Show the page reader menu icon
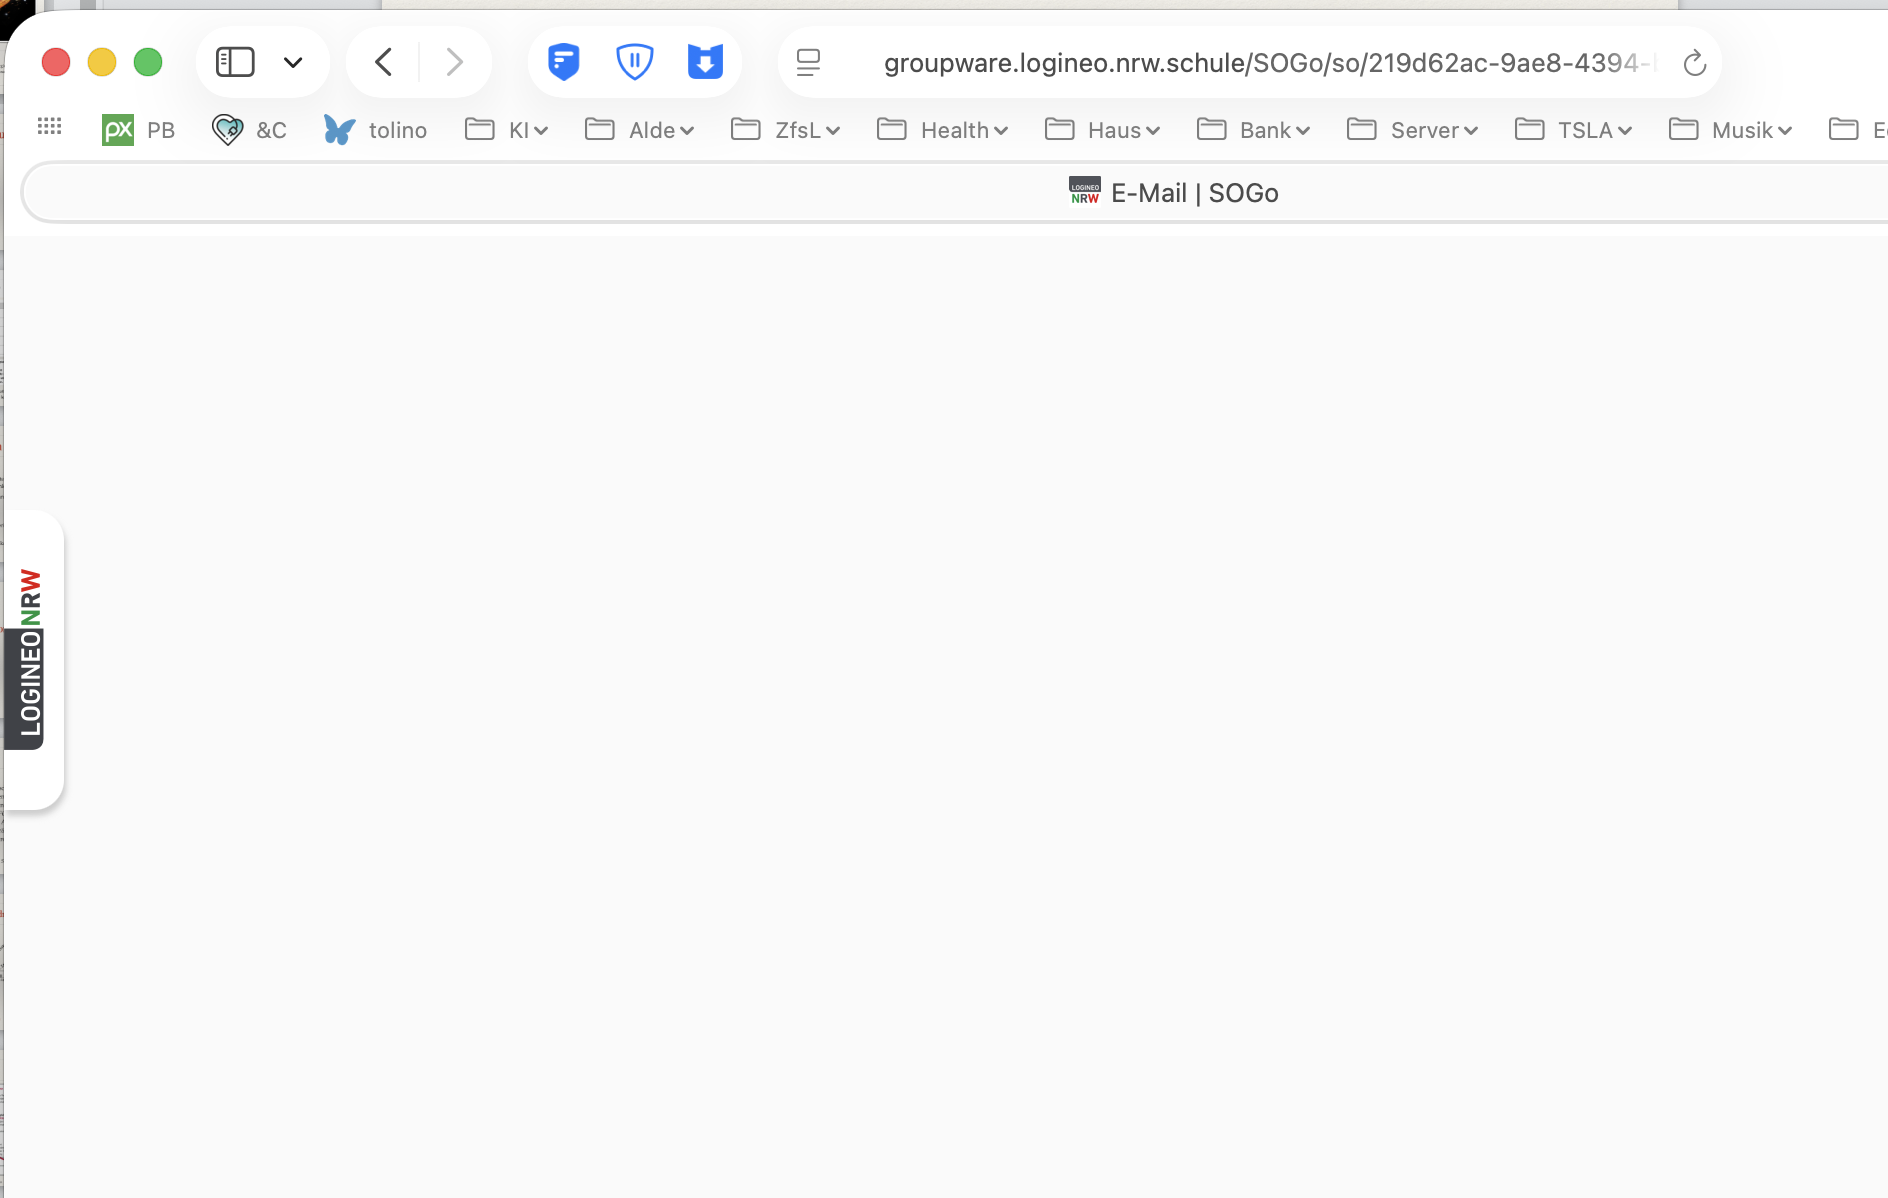Viewport: 1888px width, 1198px height. (x=808, y=63)
